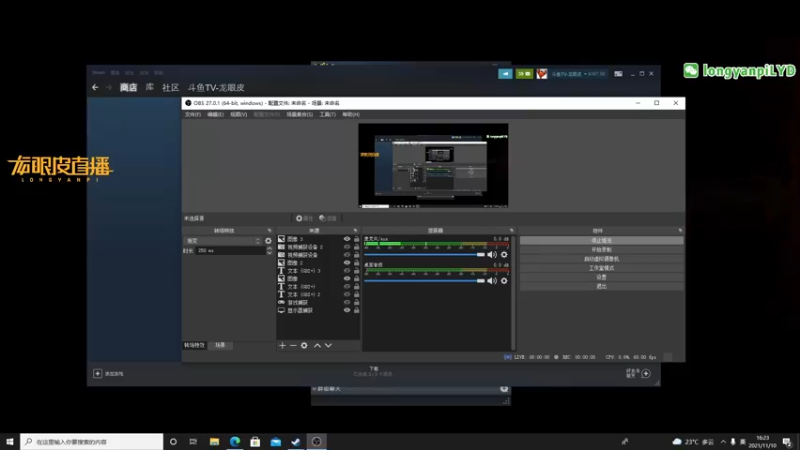This screenshot has width=800, height=450.
Task: Open the OBS 文件(F) menu
Action: pyautogui.click(x=192, y=115)
